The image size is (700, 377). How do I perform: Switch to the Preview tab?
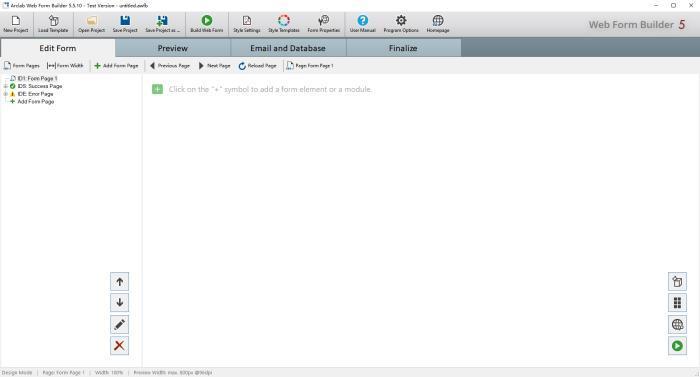click(x=173, y=48)
